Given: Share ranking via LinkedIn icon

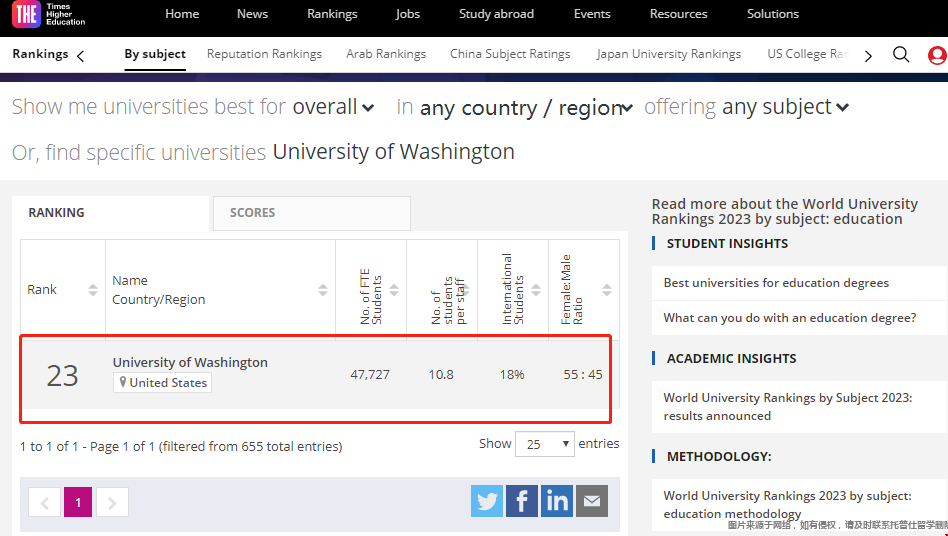Looking at the screenshot, I should click(x=557, y=501).
